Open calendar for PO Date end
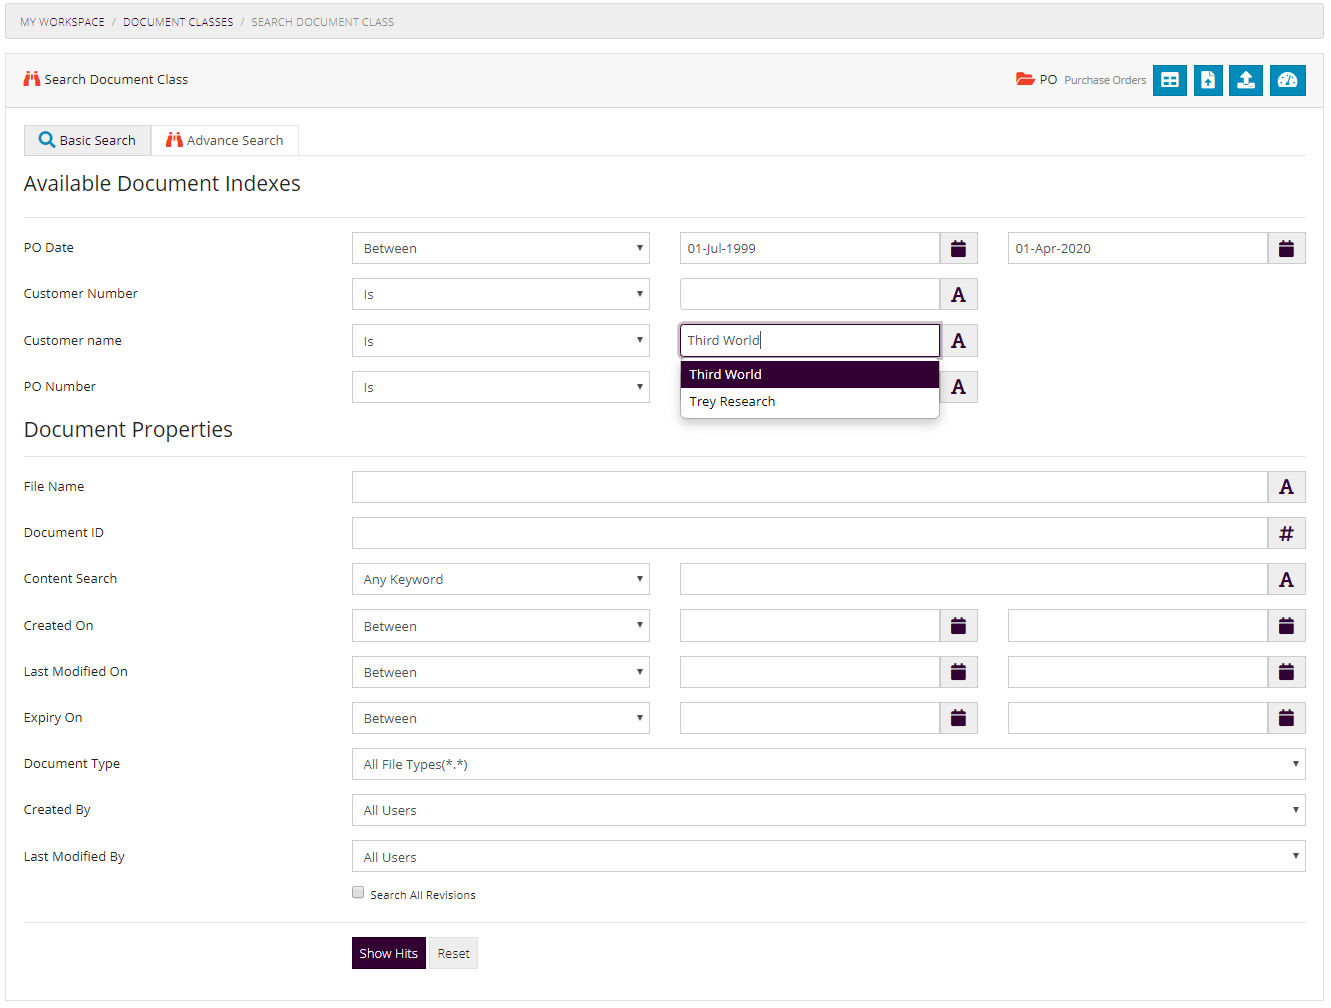This screenshot has height=1008, width=1331. point(1286,248)
